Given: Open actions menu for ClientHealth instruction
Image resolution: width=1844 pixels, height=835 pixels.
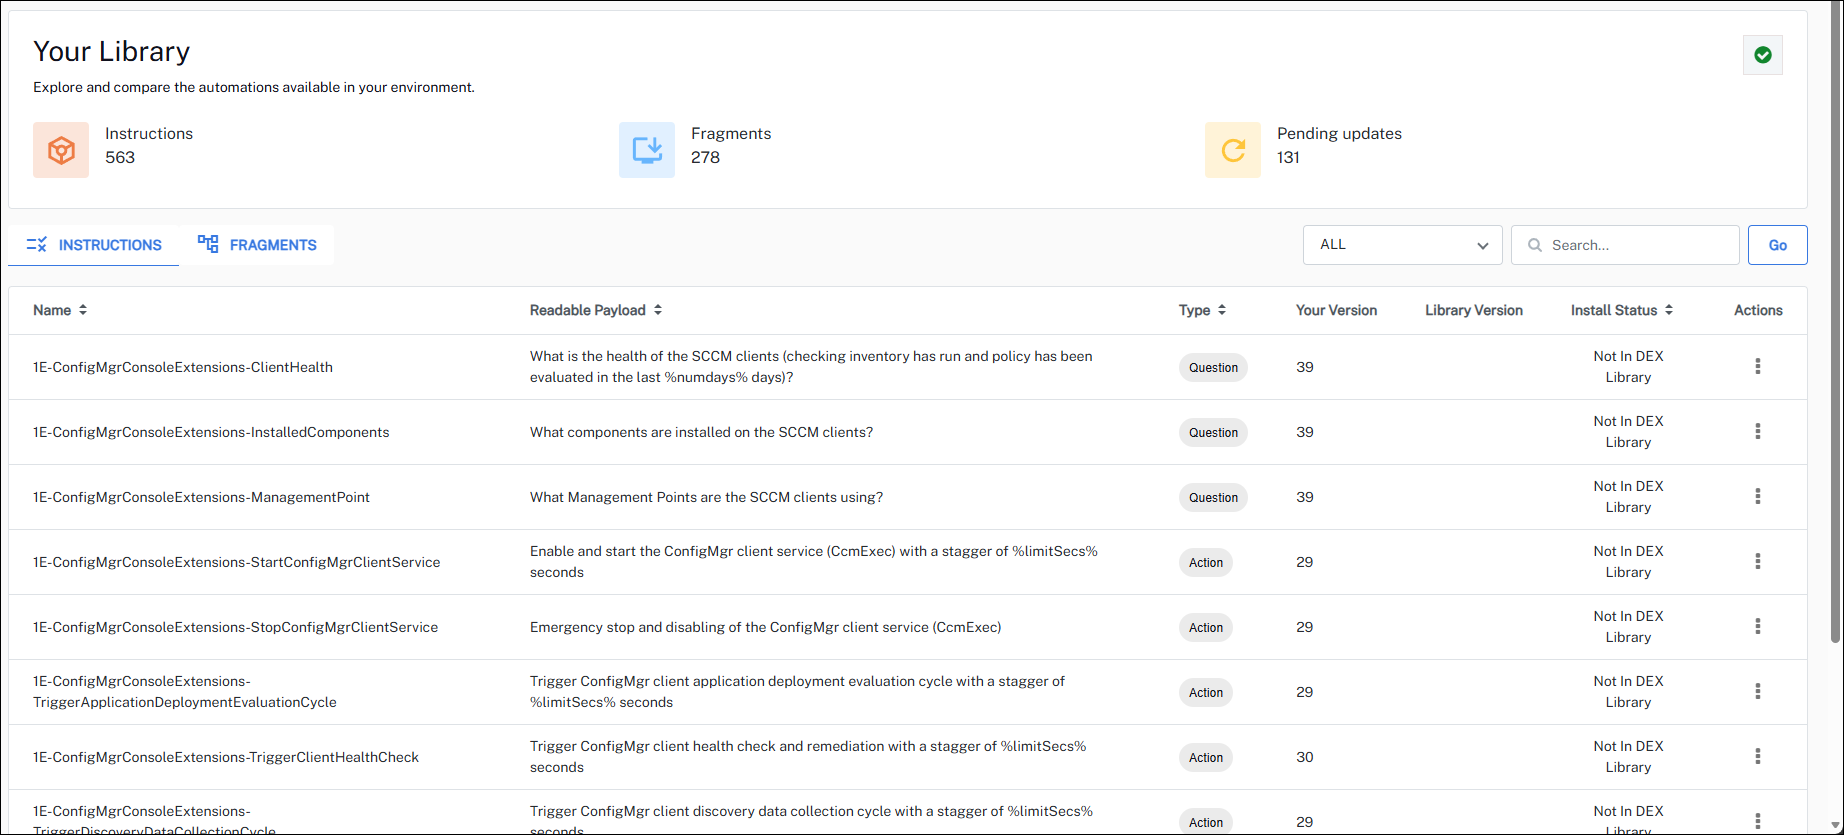Looking at the screenshot, I should pos(1757,367).
